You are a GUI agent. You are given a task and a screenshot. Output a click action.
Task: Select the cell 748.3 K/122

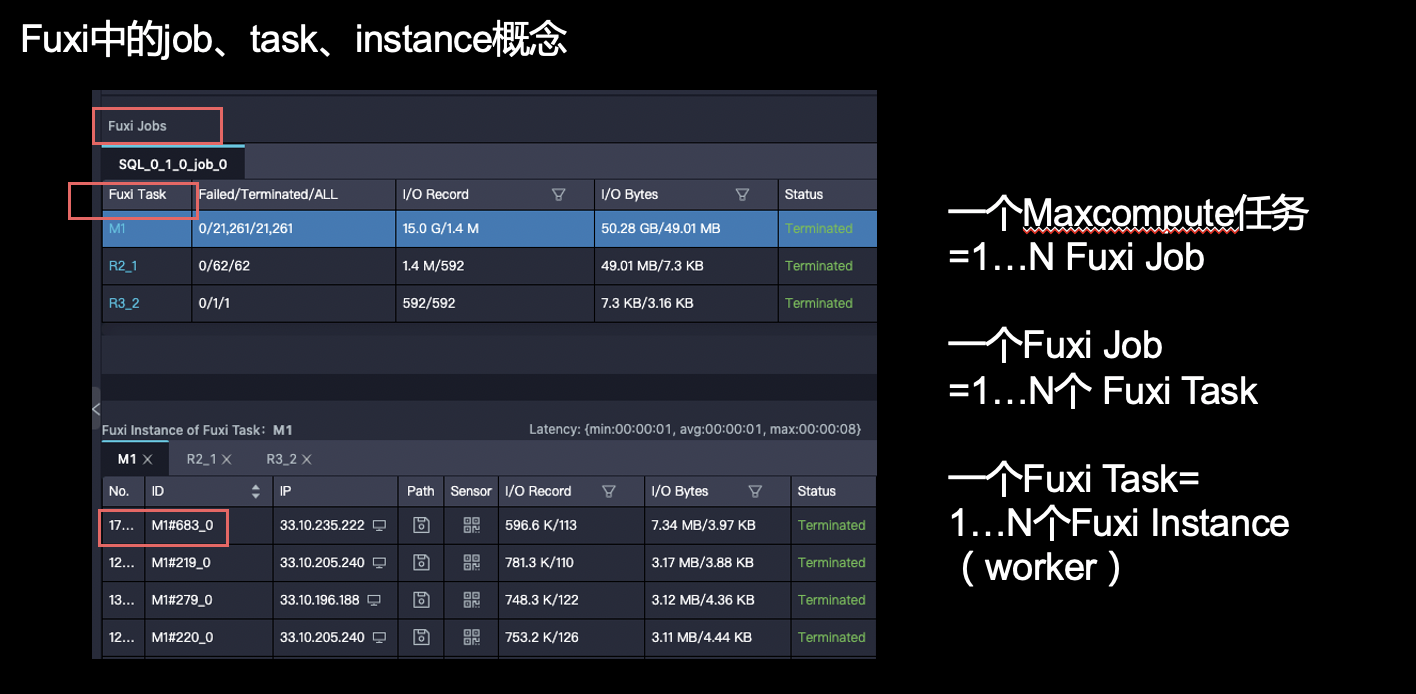542,600
